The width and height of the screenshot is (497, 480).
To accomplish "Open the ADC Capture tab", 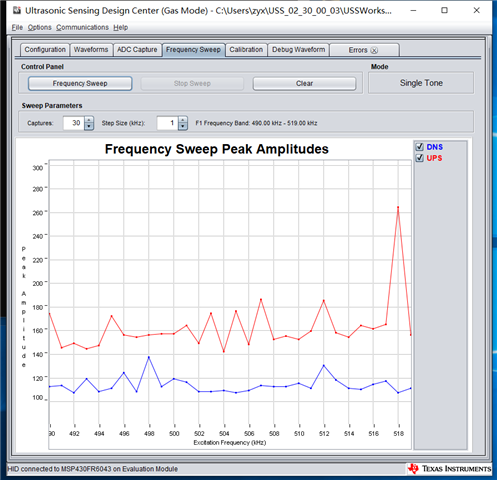I will point(137,50).
